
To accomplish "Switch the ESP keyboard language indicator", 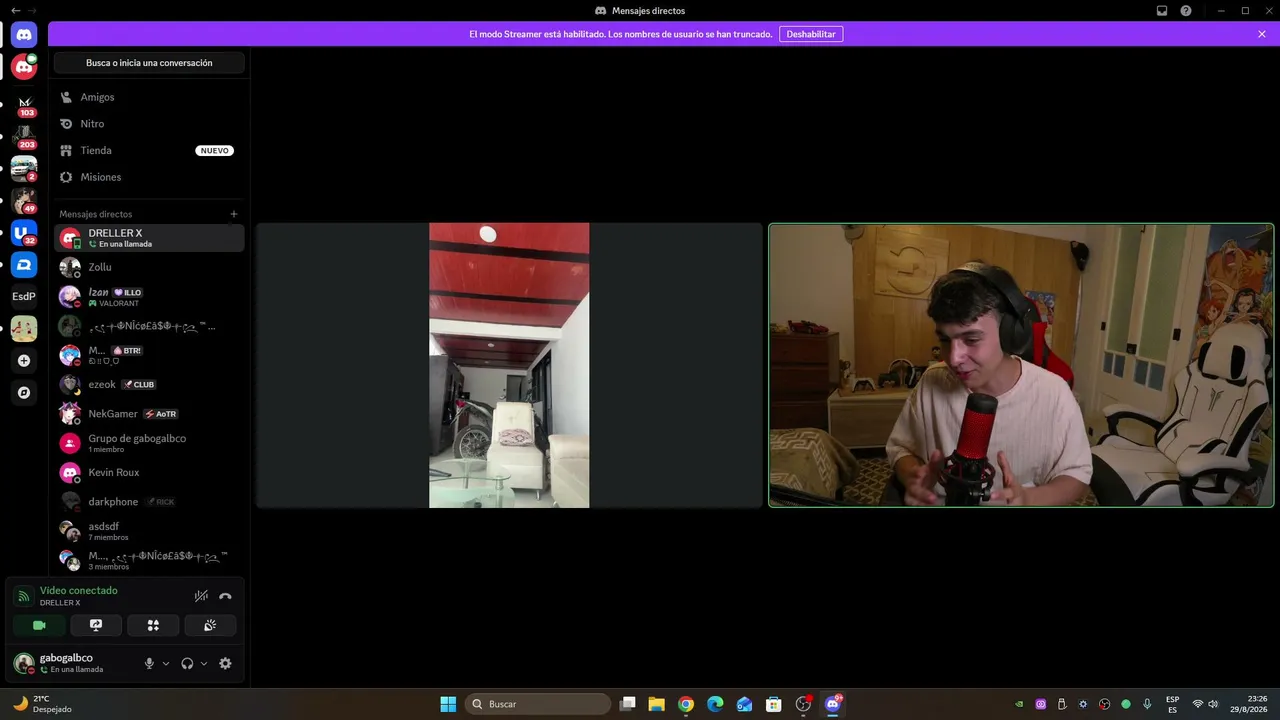I will (x=1173, y=704).
